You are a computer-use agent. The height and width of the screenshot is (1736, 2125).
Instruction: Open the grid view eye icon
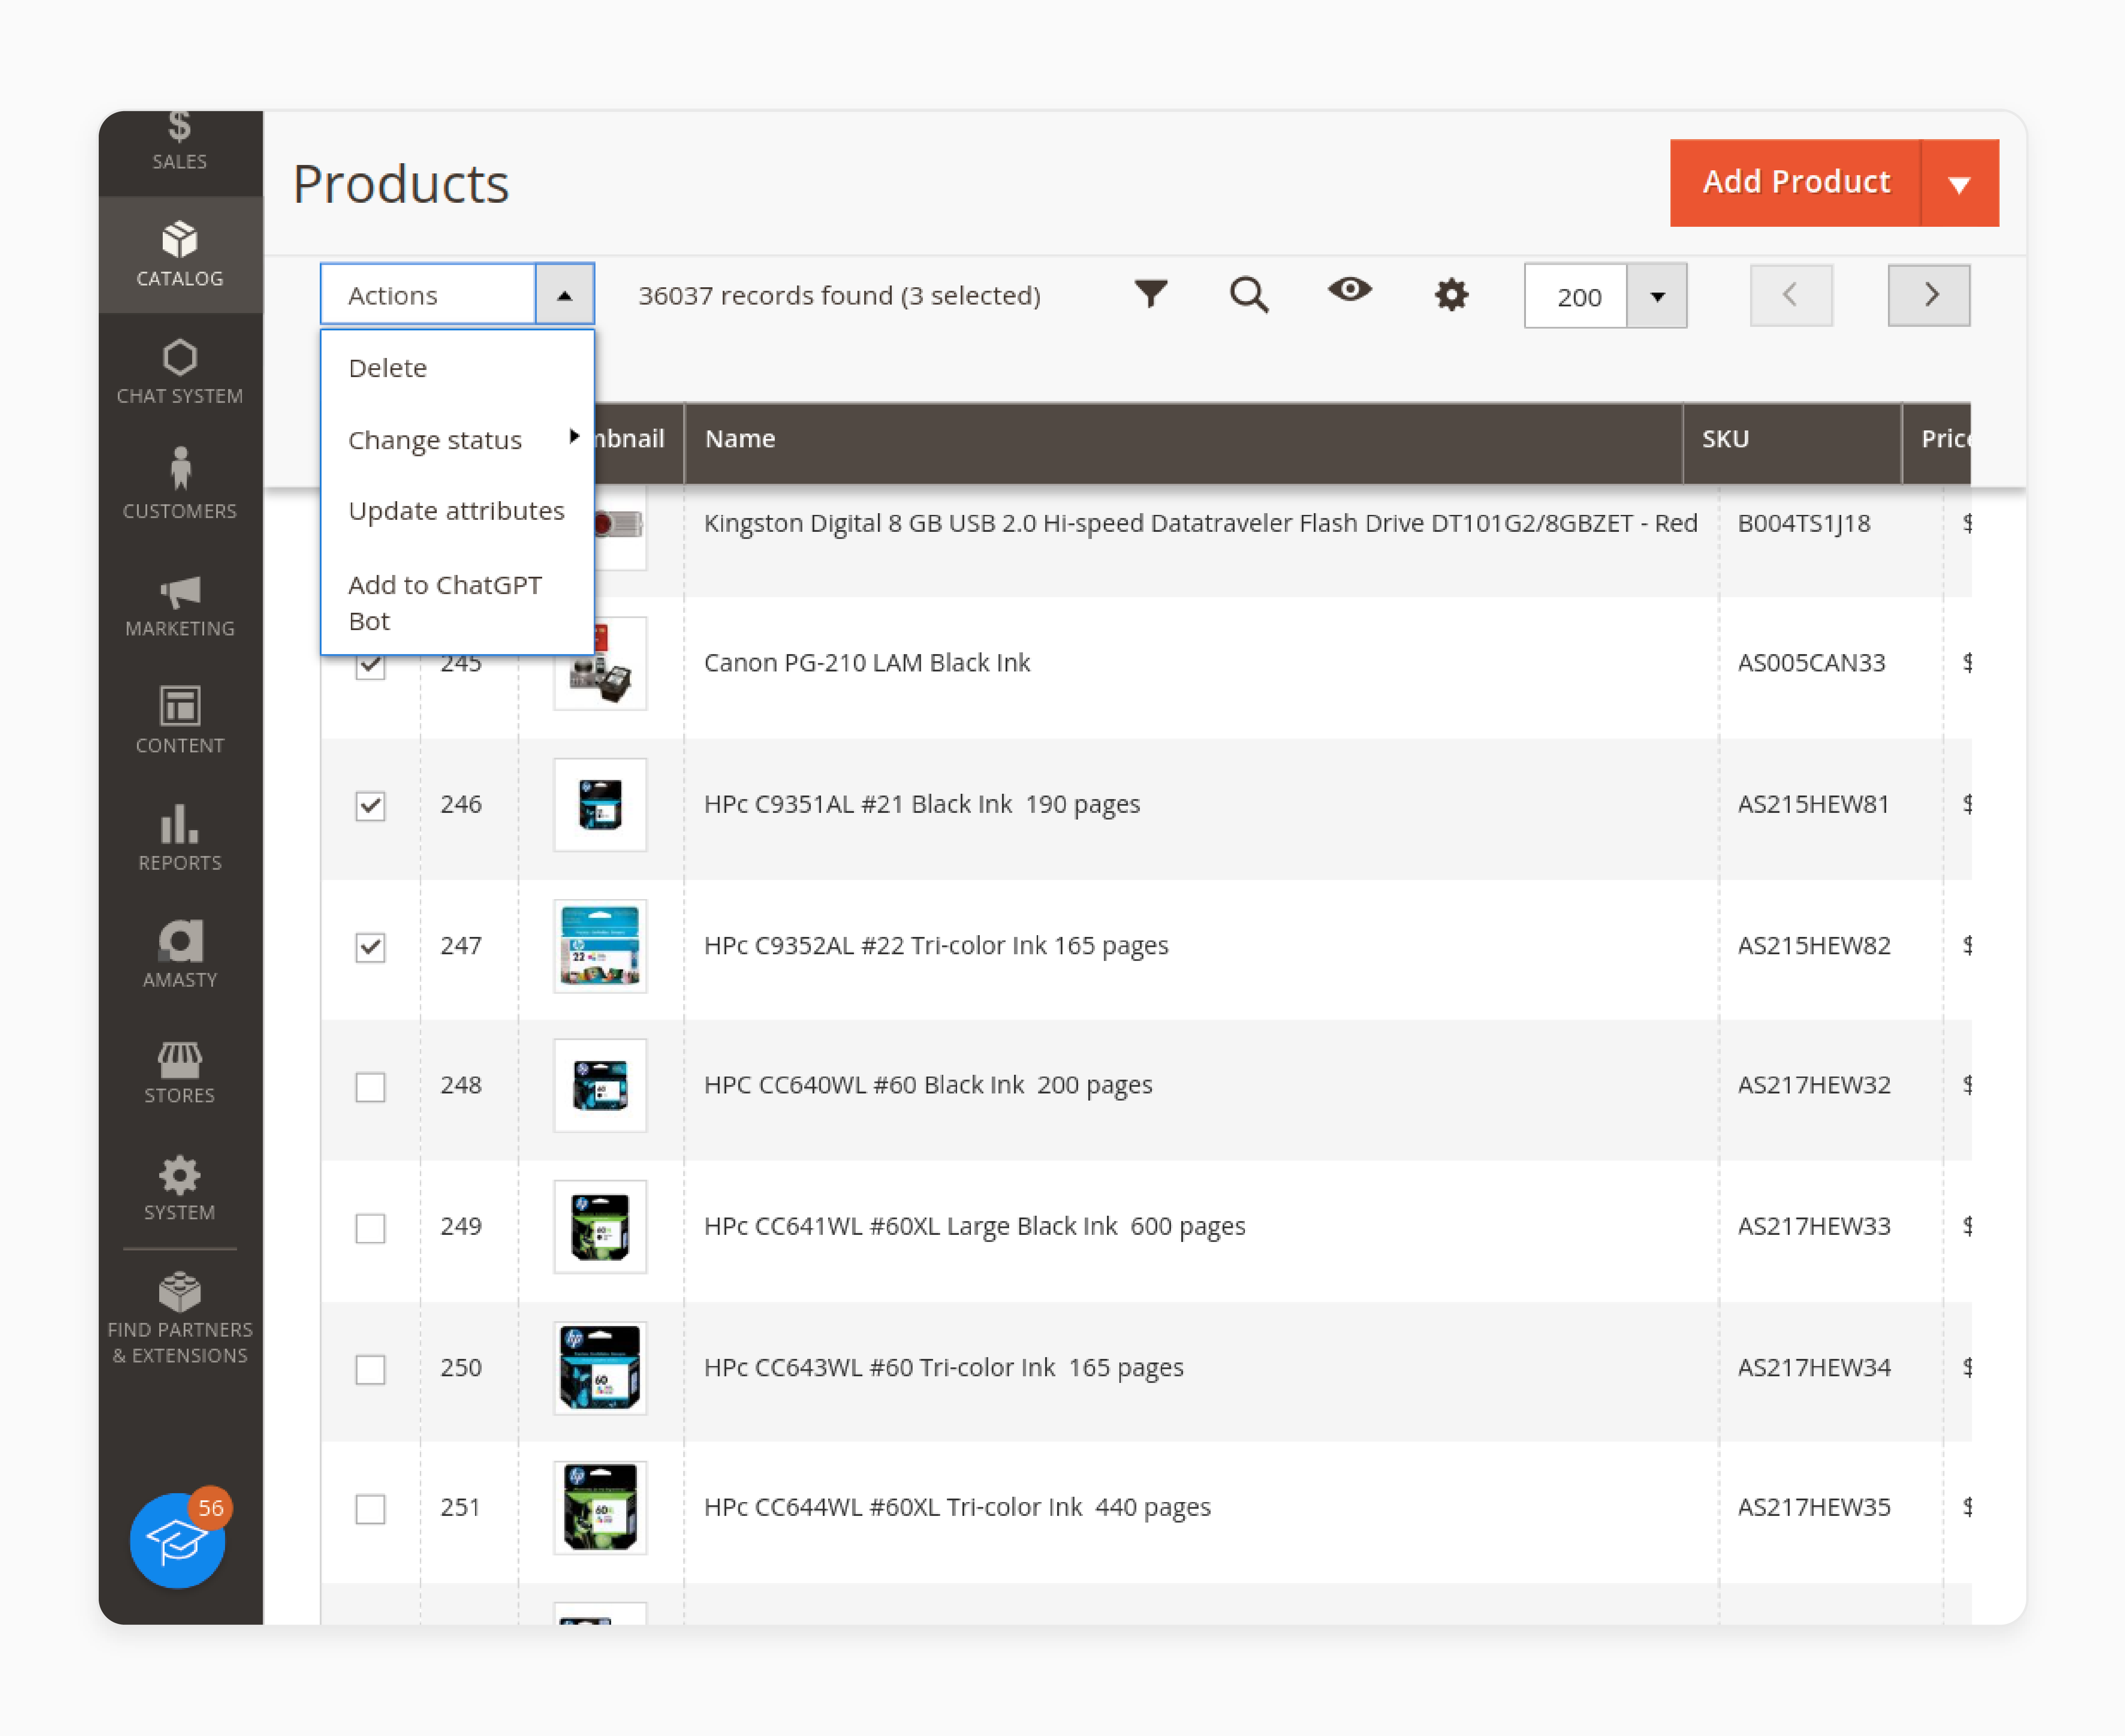(x=1350, y=290)
